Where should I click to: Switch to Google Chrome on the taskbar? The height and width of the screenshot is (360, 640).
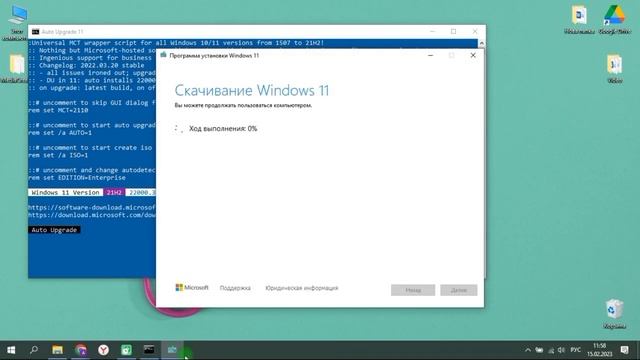pos(80,350)
